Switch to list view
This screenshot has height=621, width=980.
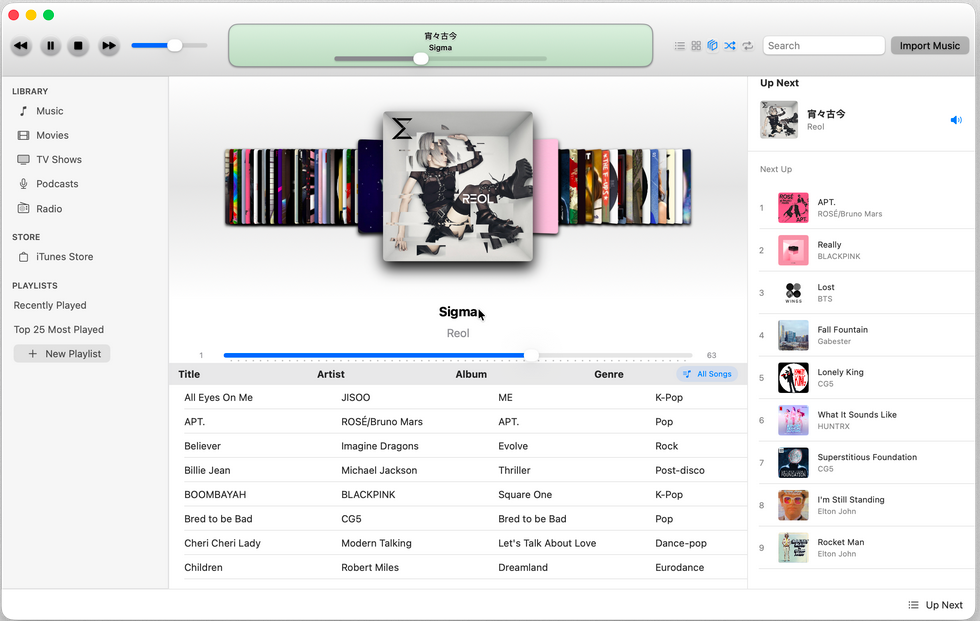tap(681, 45)
